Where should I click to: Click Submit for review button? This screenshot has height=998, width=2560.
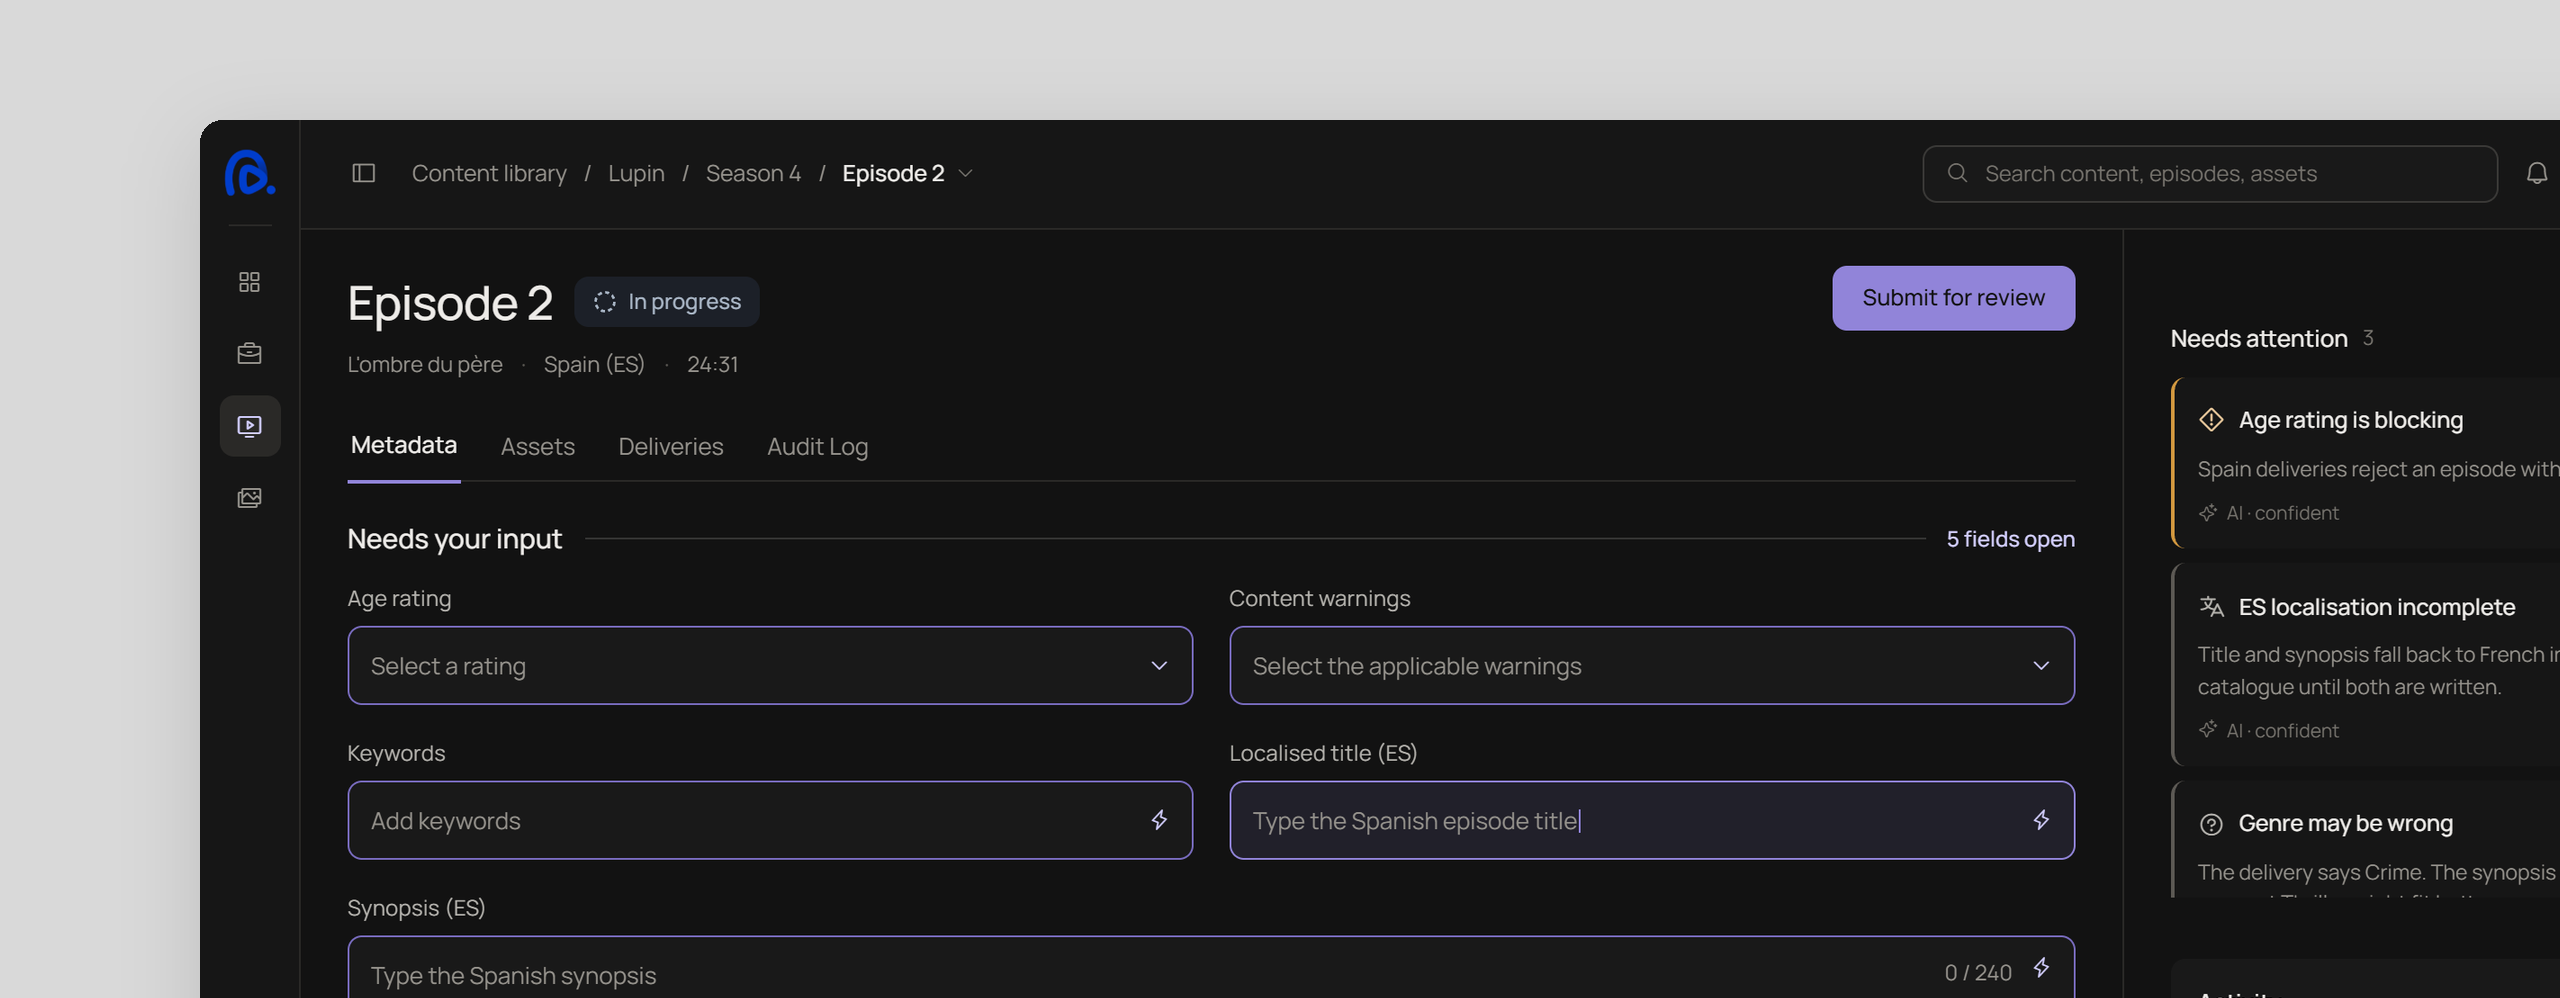(x=1953, y=298)
